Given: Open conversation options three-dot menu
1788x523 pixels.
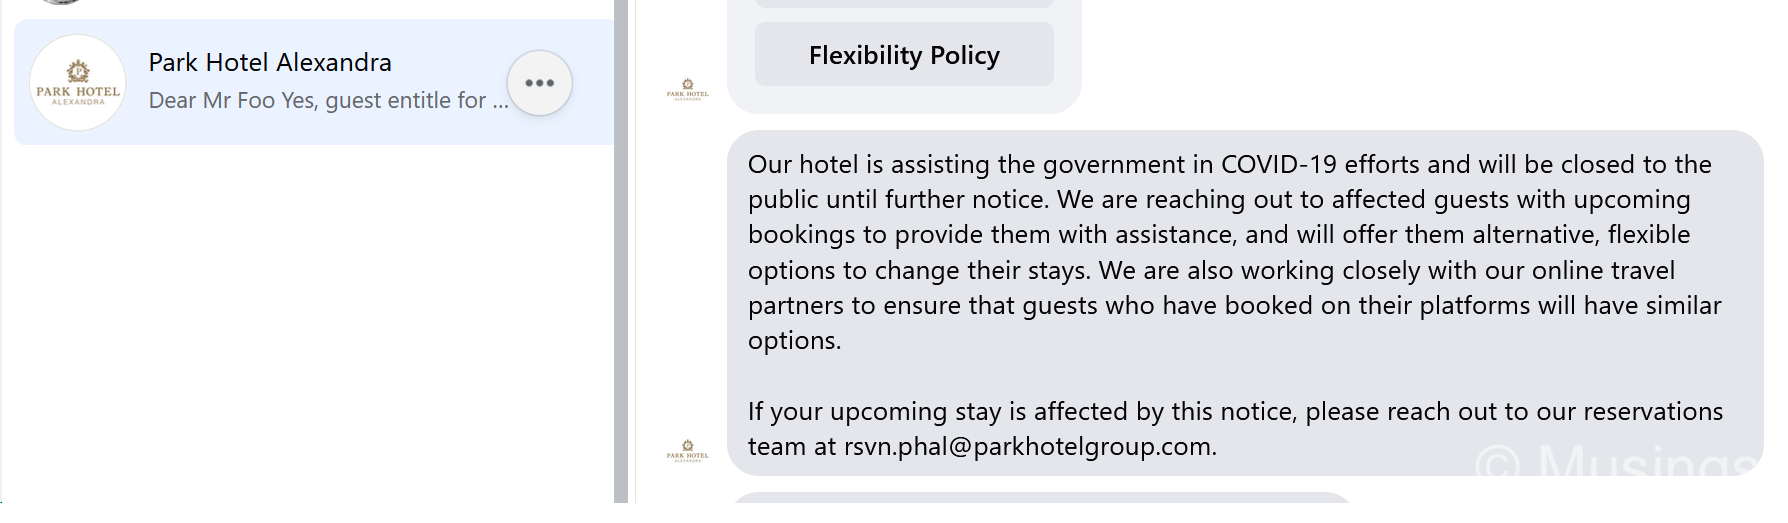Looking at the screenshot, I should coord(540,83).
